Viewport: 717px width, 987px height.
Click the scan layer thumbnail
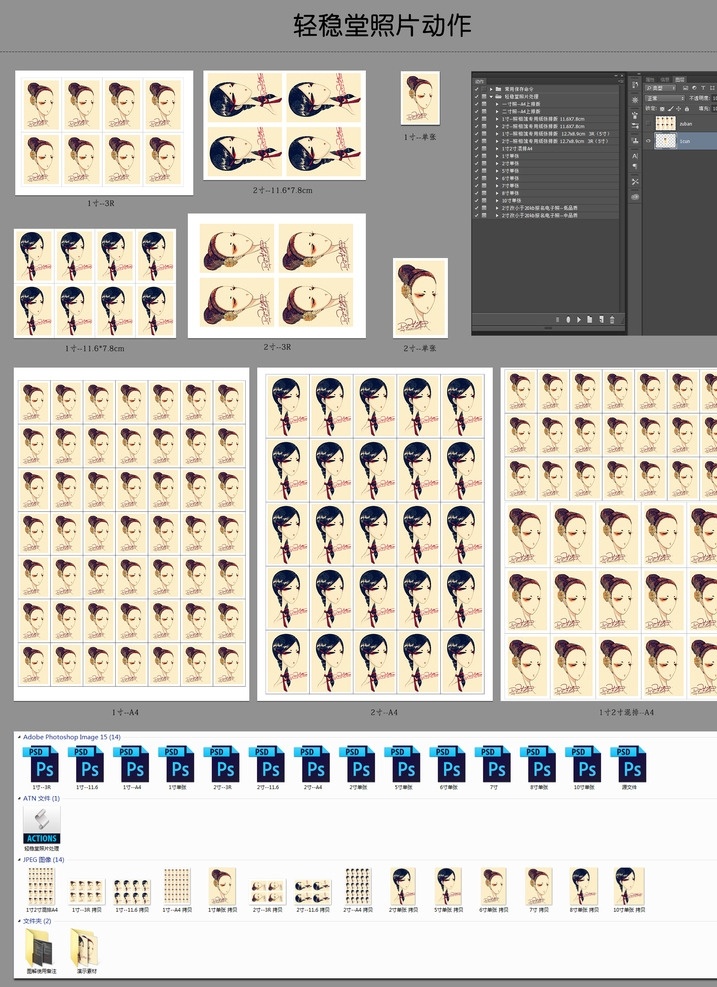point(665,141)
